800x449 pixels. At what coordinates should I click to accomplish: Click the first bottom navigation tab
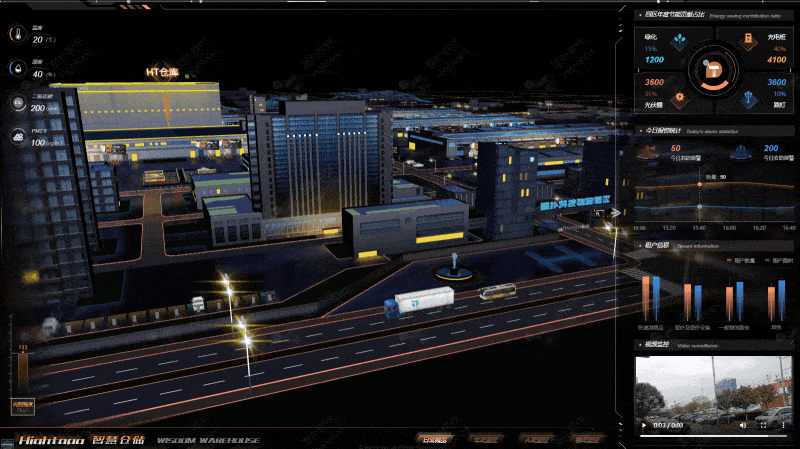(x=434, y=439)
